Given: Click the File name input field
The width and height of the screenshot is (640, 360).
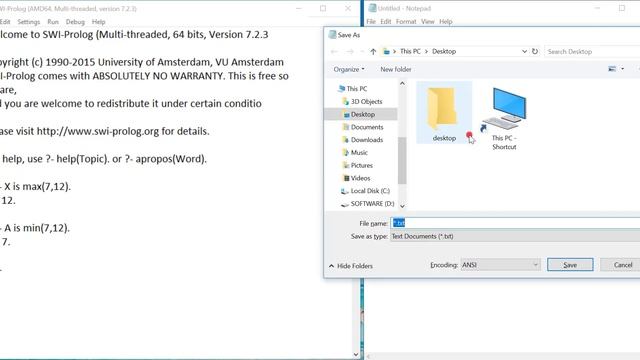Looking at the screenshot, I should (x=515, y=223).
